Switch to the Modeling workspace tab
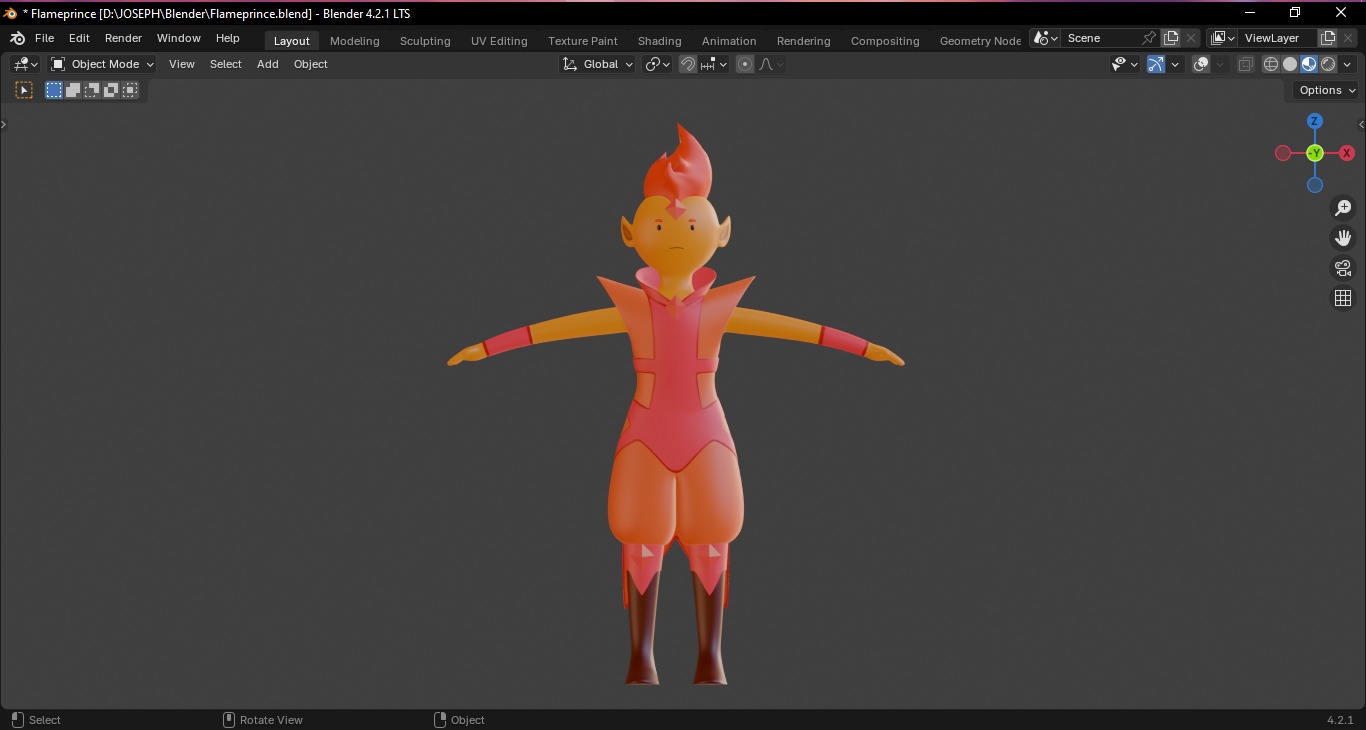 click(x=355, y=41)
